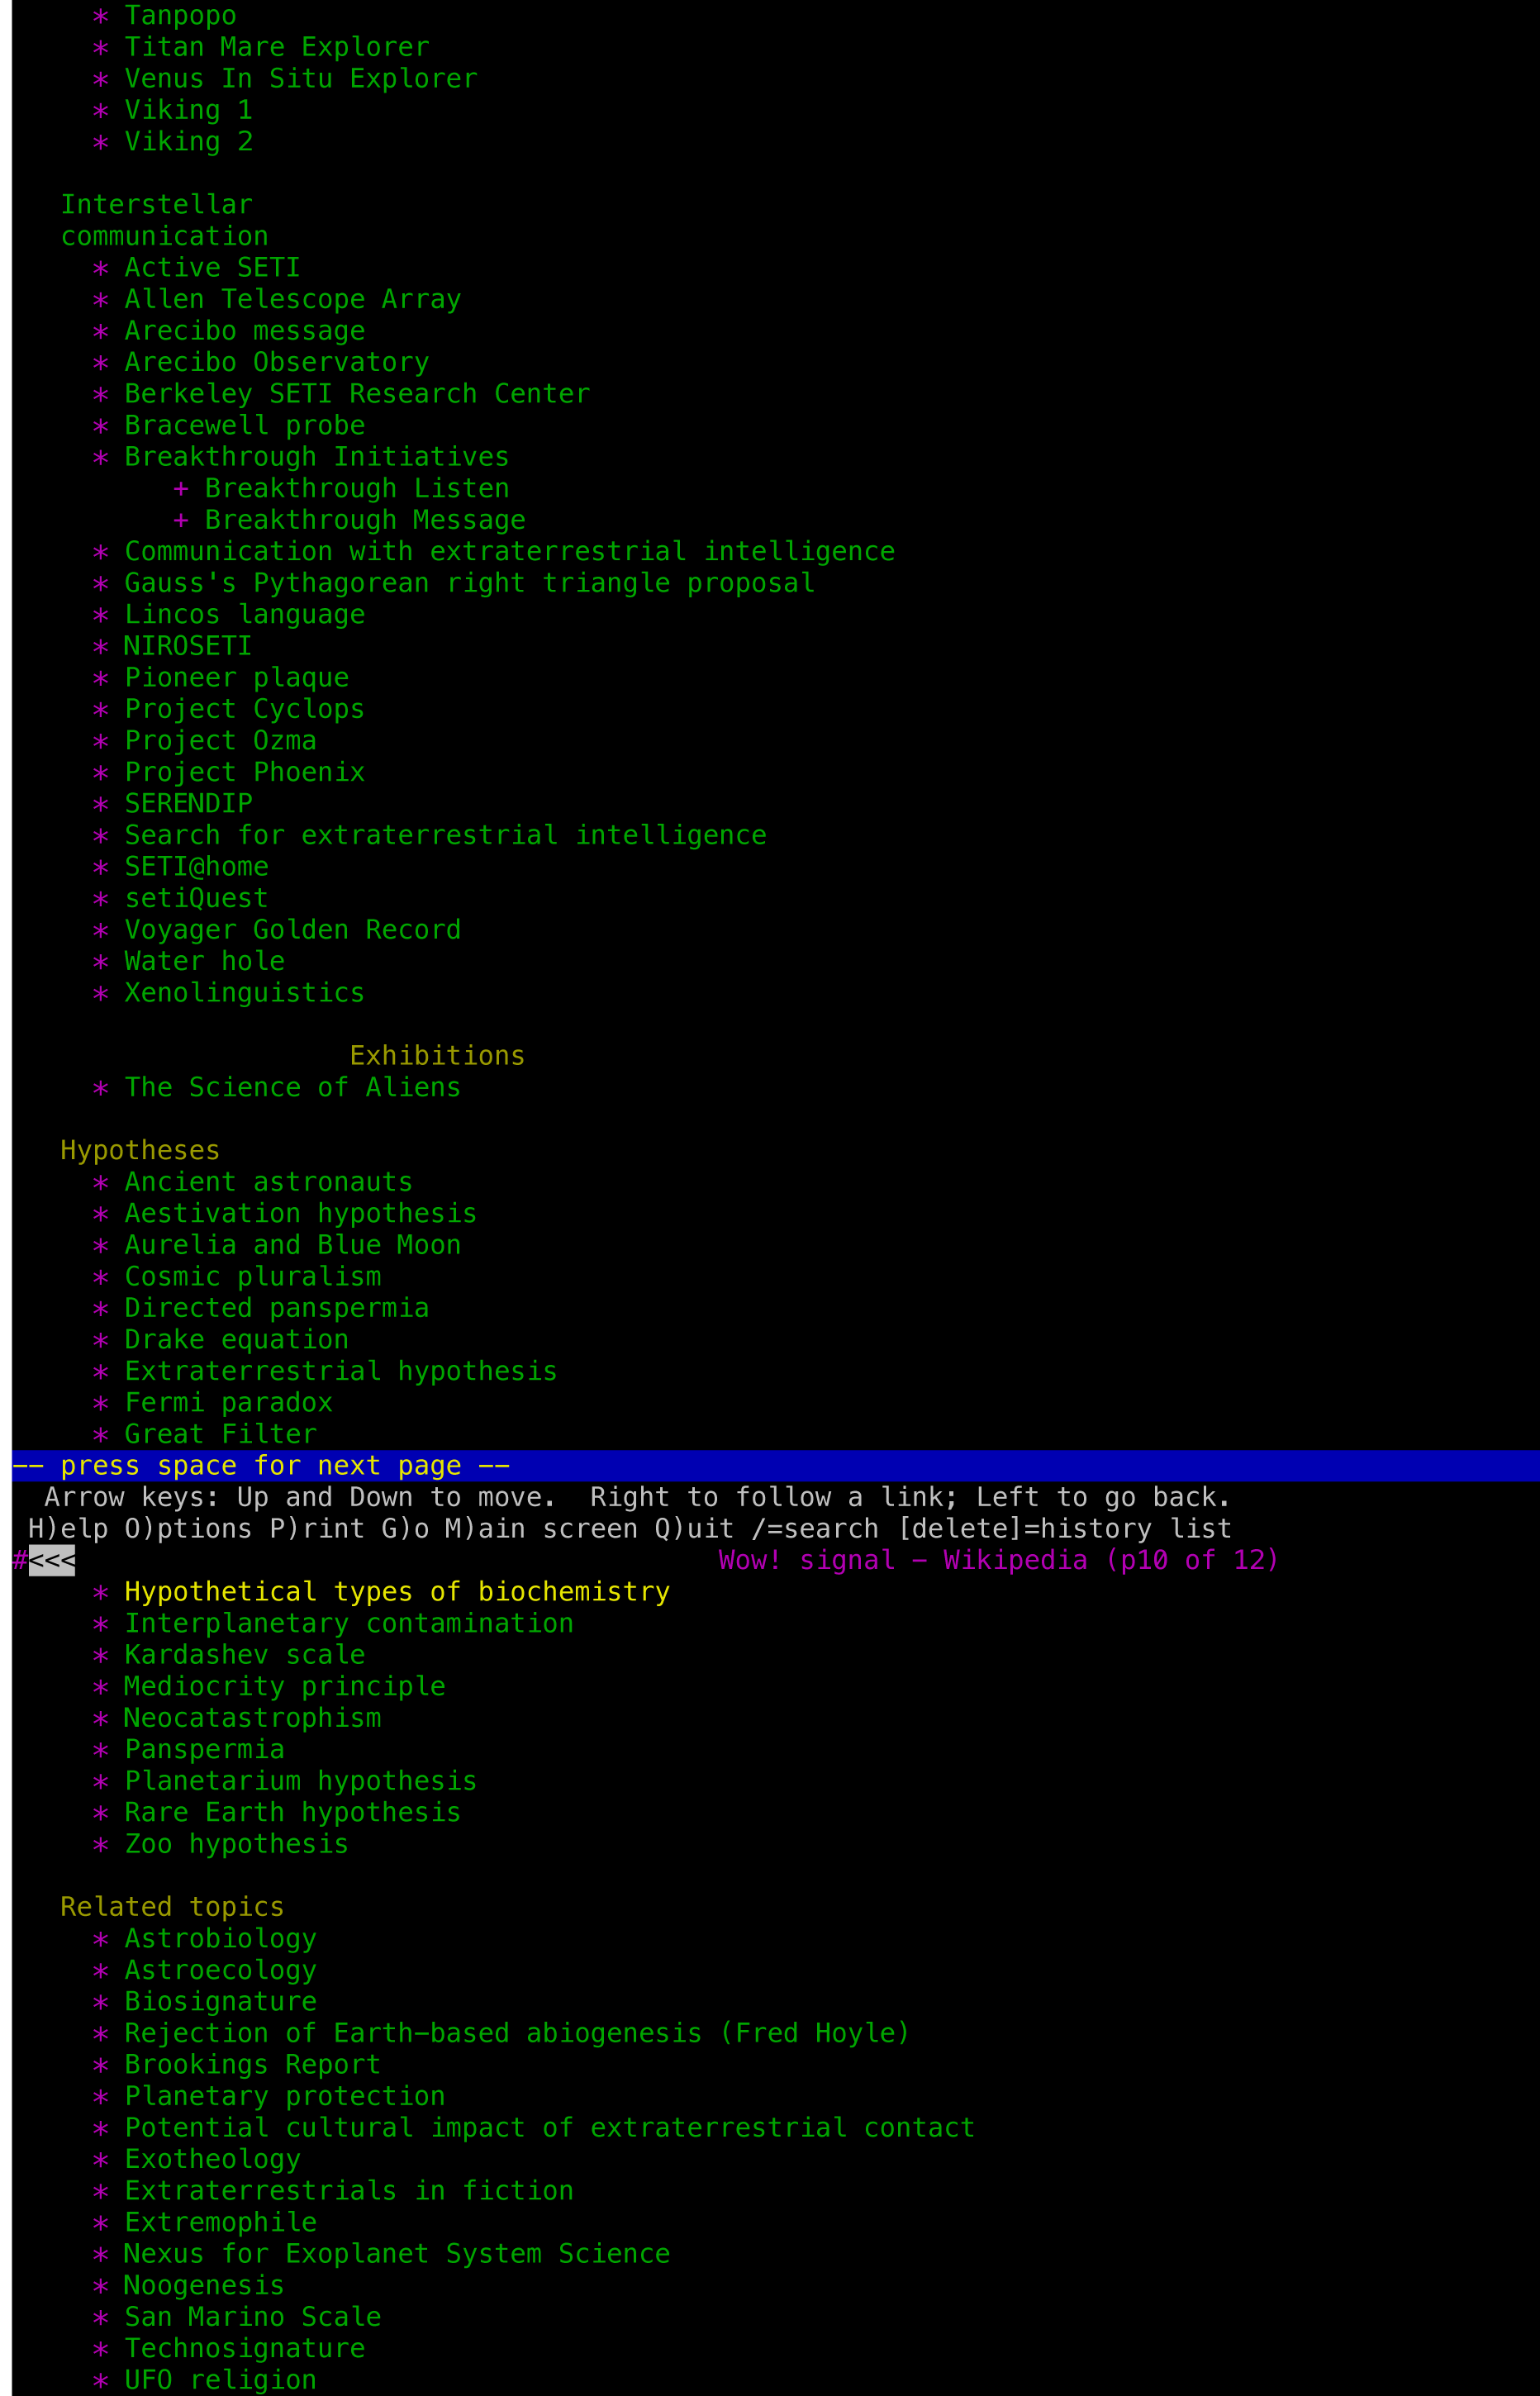Select the Viking 2 link
This screenshot has height=2396, width=1540.
pos(188,141)
